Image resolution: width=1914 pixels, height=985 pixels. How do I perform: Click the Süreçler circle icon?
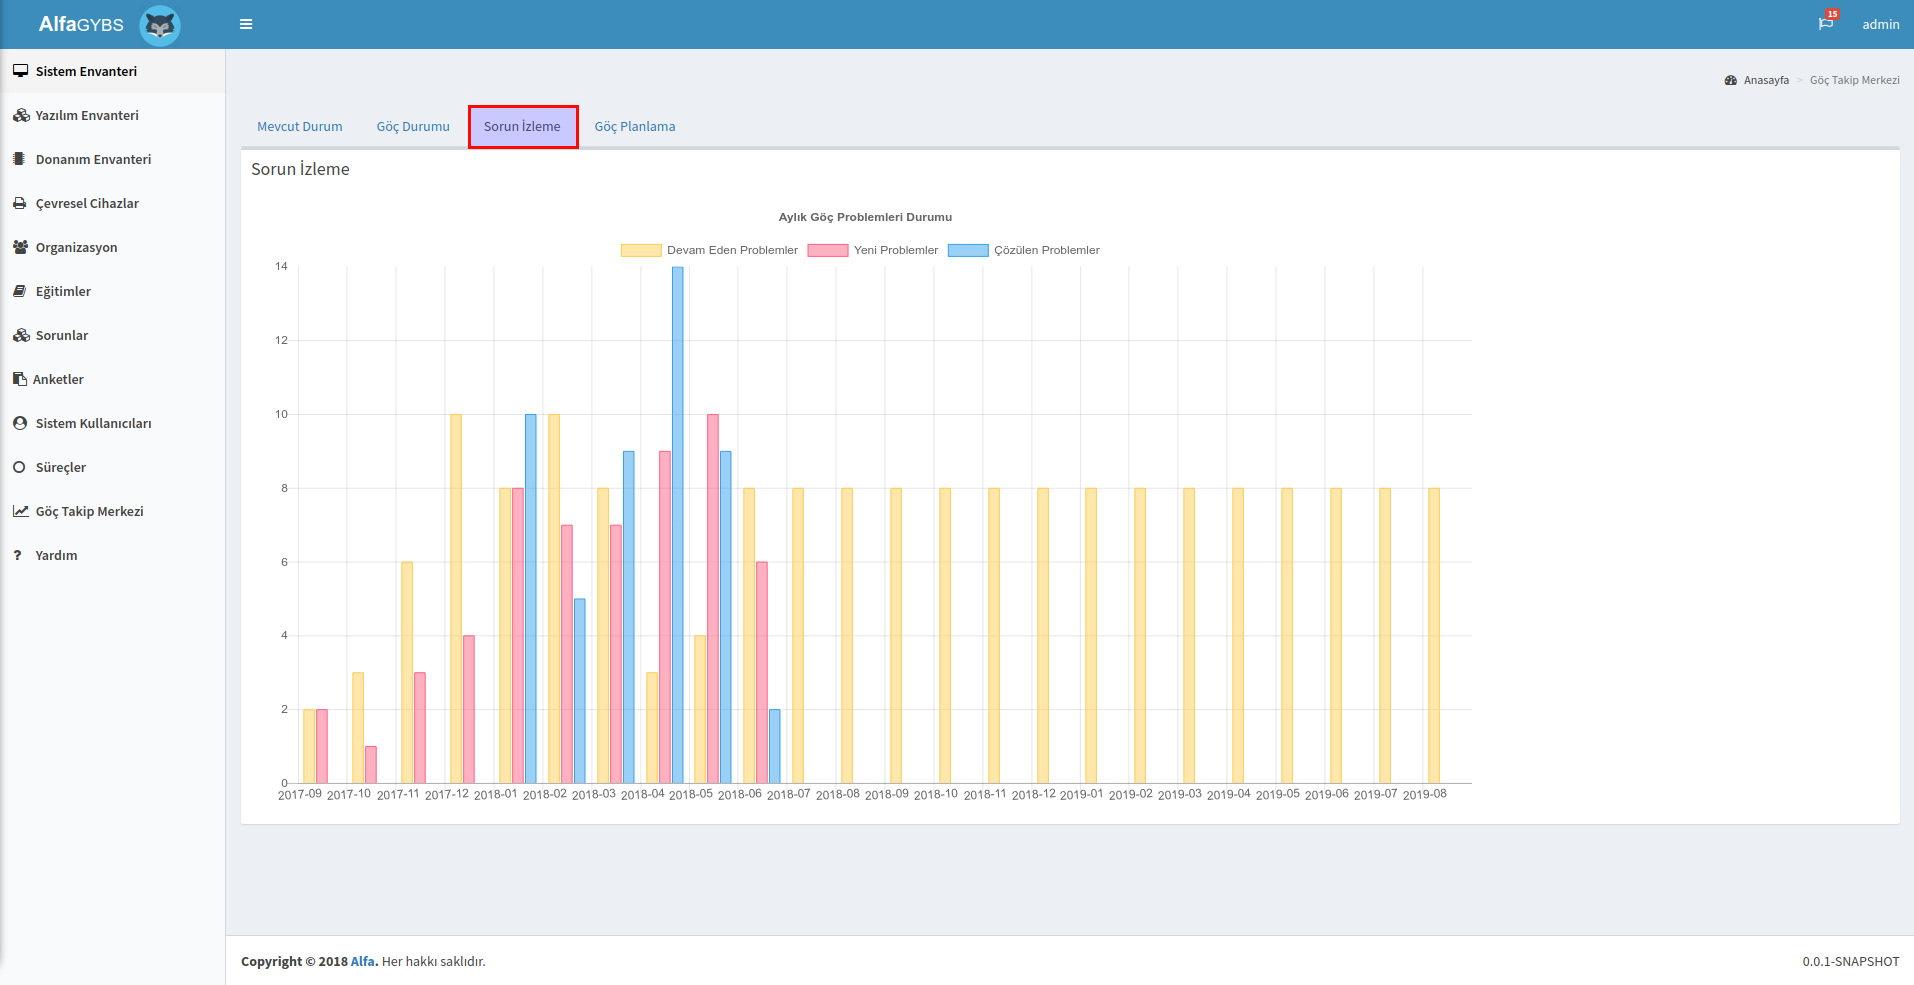pyautogui.click(x=19, y=467)
